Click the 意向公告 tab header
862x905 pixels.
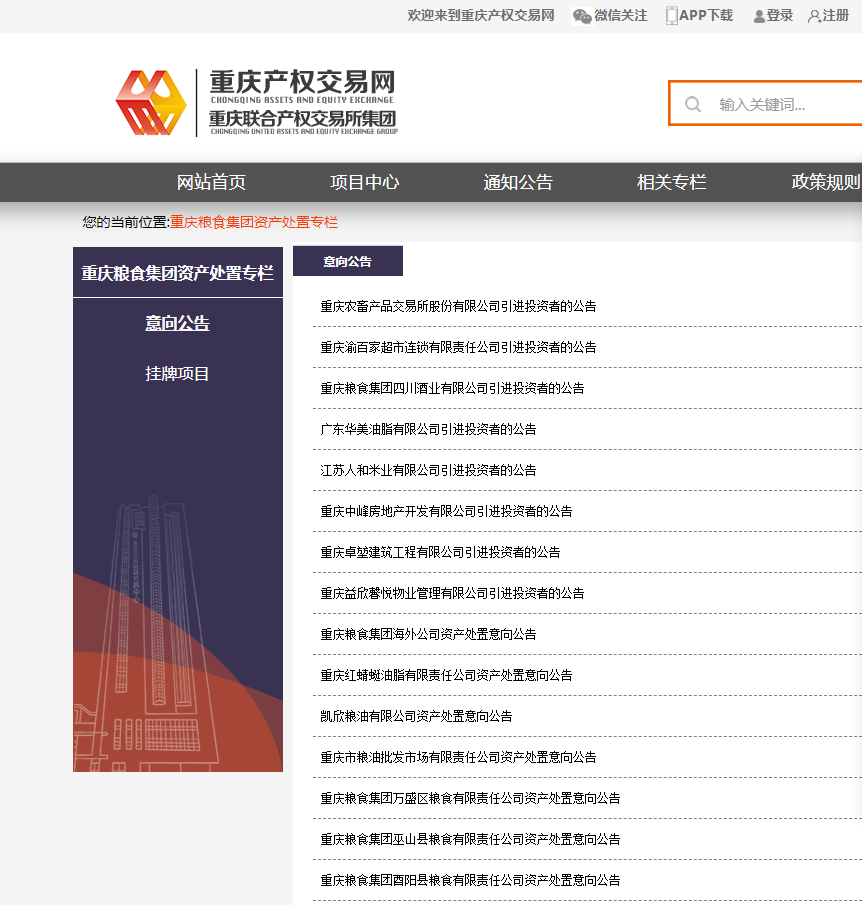348,261
